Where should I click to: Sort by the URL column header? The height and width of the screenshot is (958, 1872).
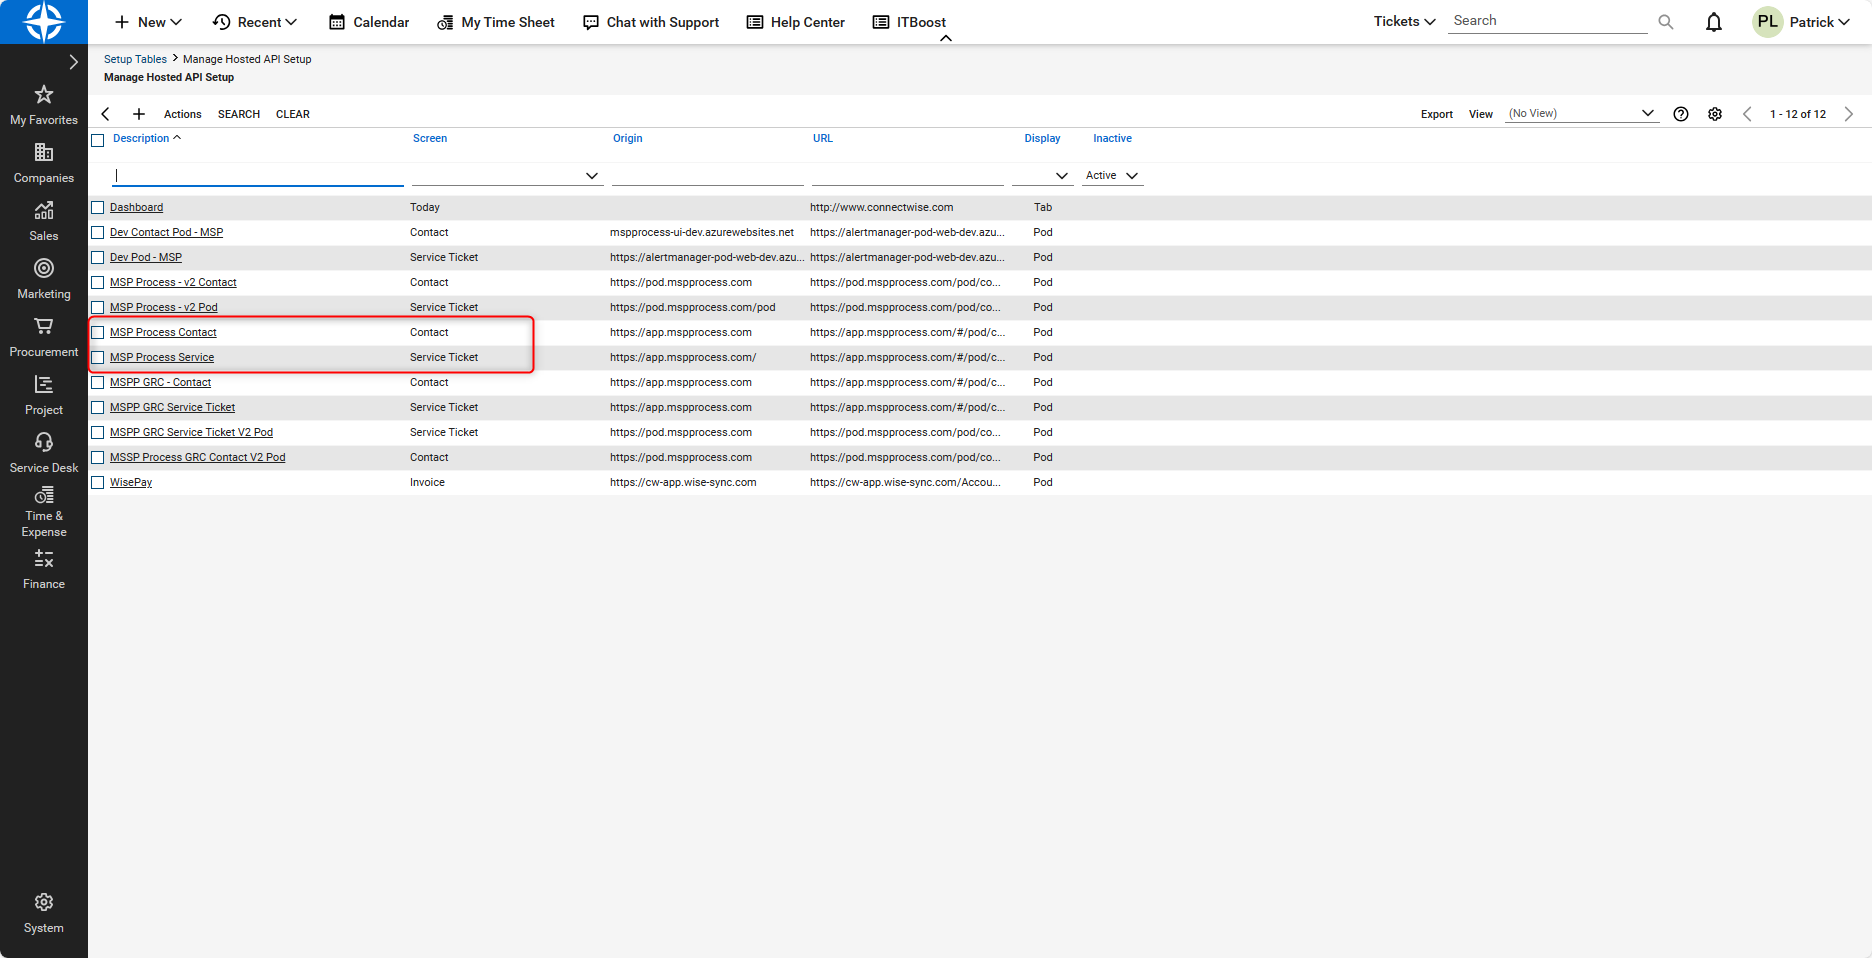point(823,138)
